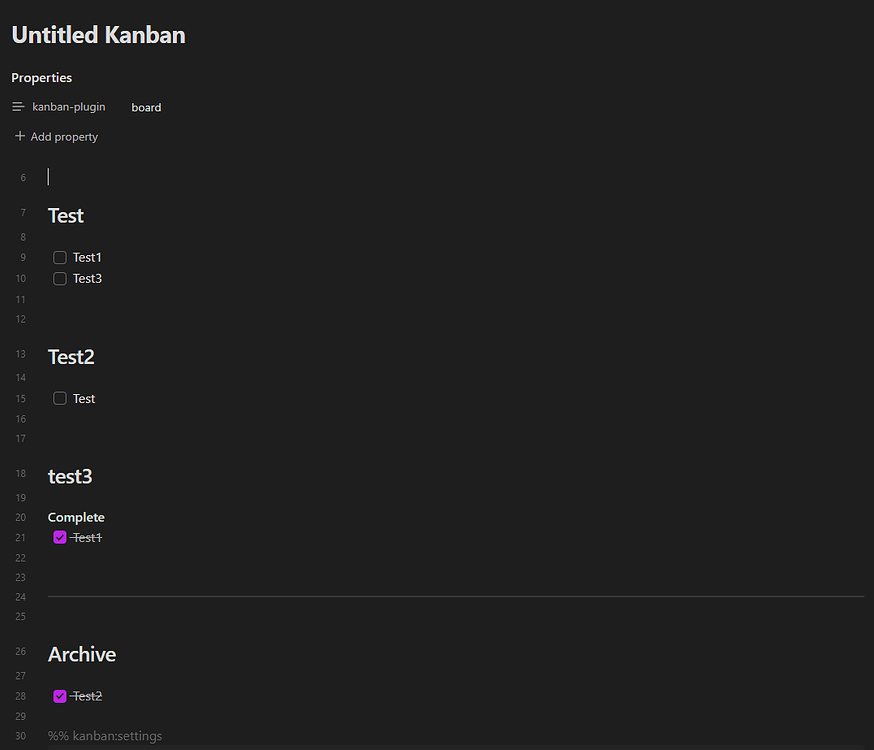This screenshot has width=874, height=750.
Task: Click the Archive heading text
Action: point(81,654)
